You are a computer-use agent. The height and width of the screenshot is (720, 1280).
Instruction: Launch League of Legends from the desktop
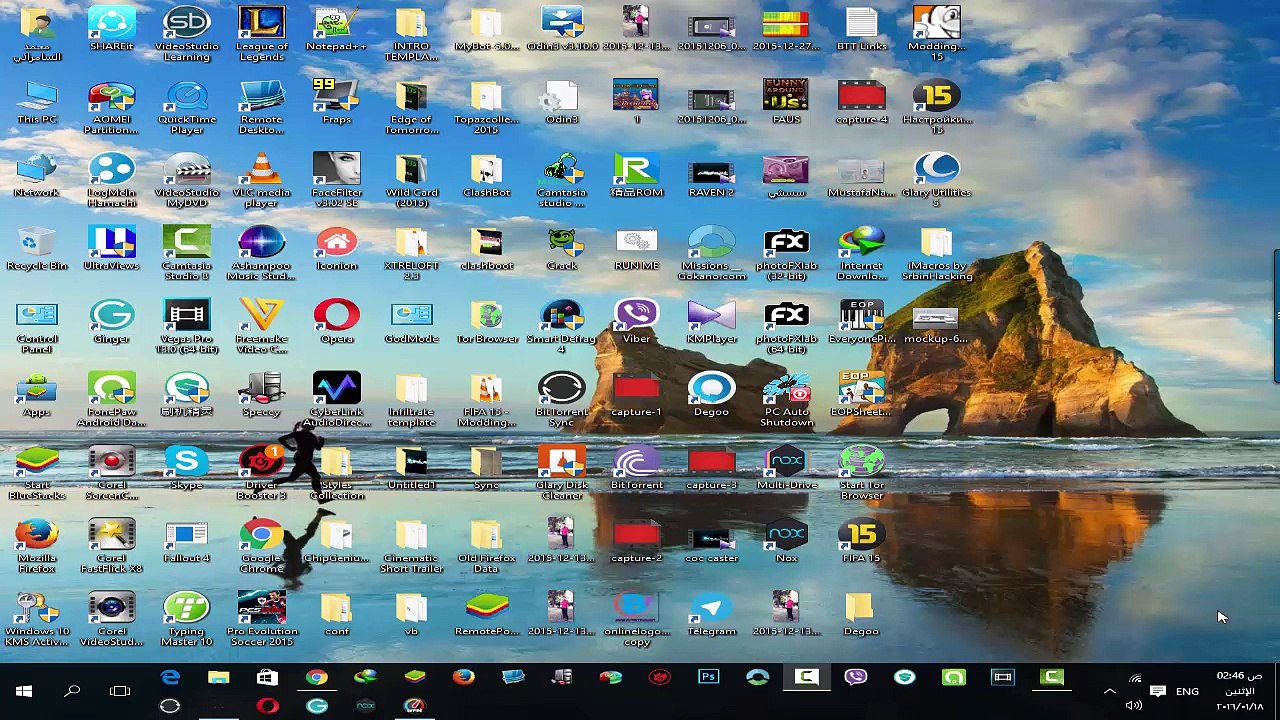(261, 34)
